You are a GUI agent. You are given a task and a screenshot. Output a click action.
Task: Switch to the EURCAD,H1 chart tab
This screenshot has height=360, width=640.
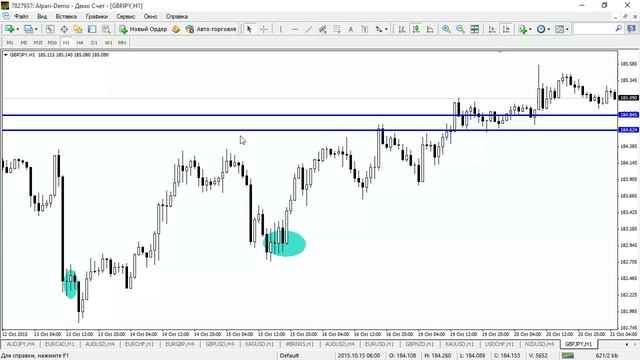pyautogui.click(x=60, y=344)
